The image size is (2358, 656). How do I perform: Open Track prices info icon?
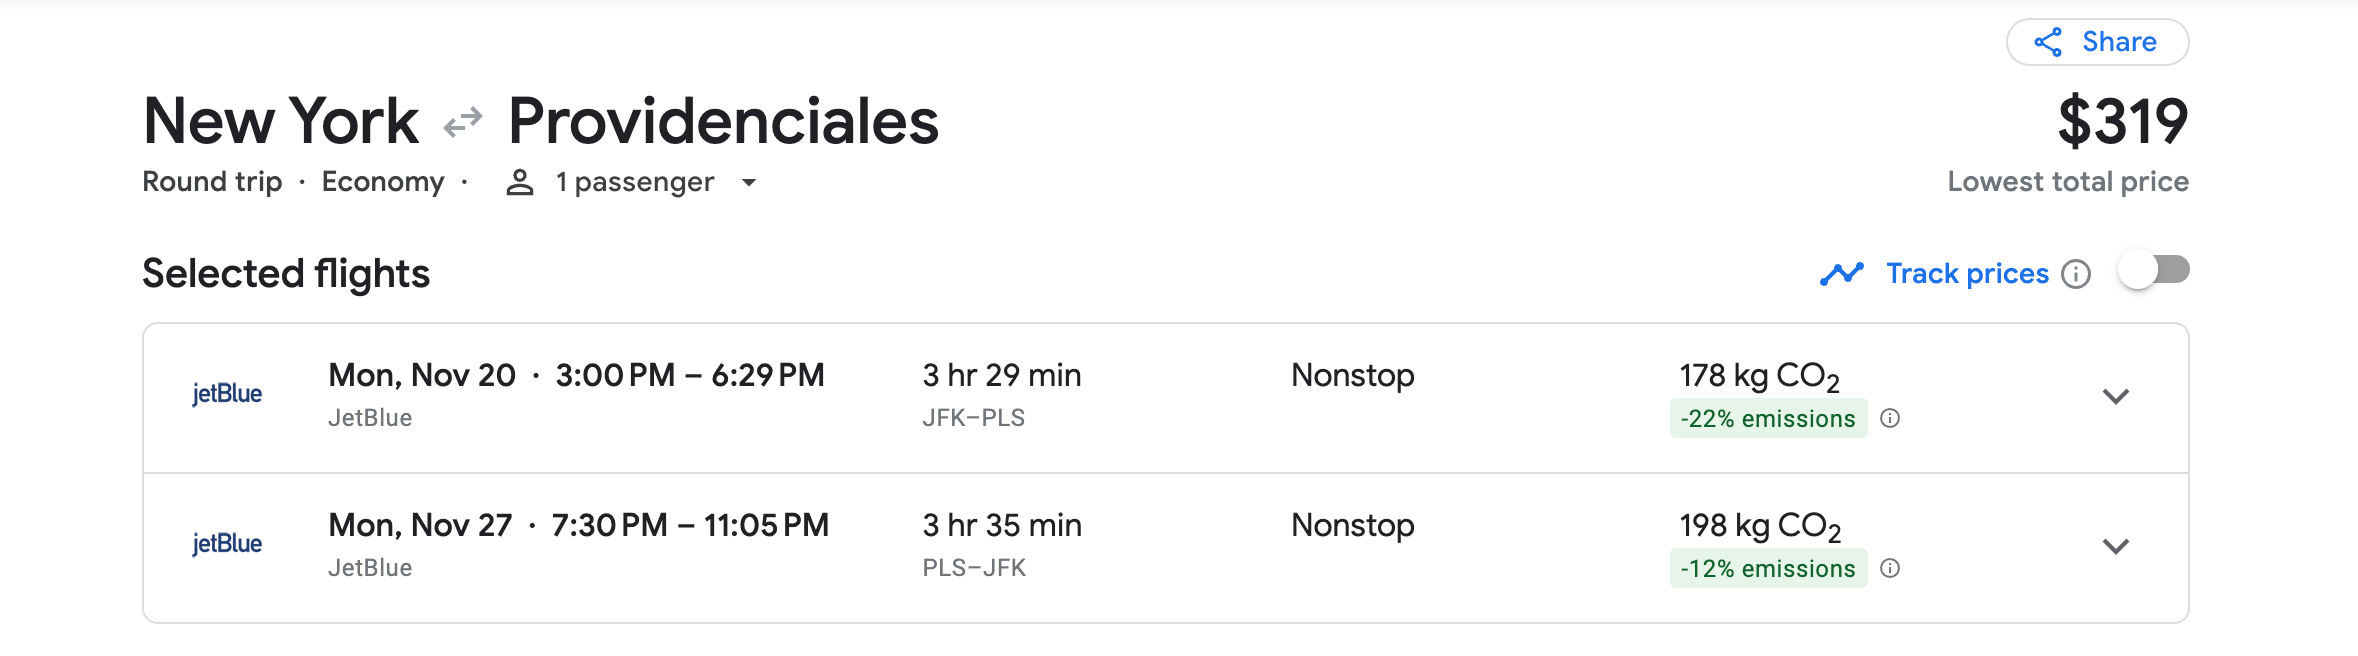(2076, 274)
